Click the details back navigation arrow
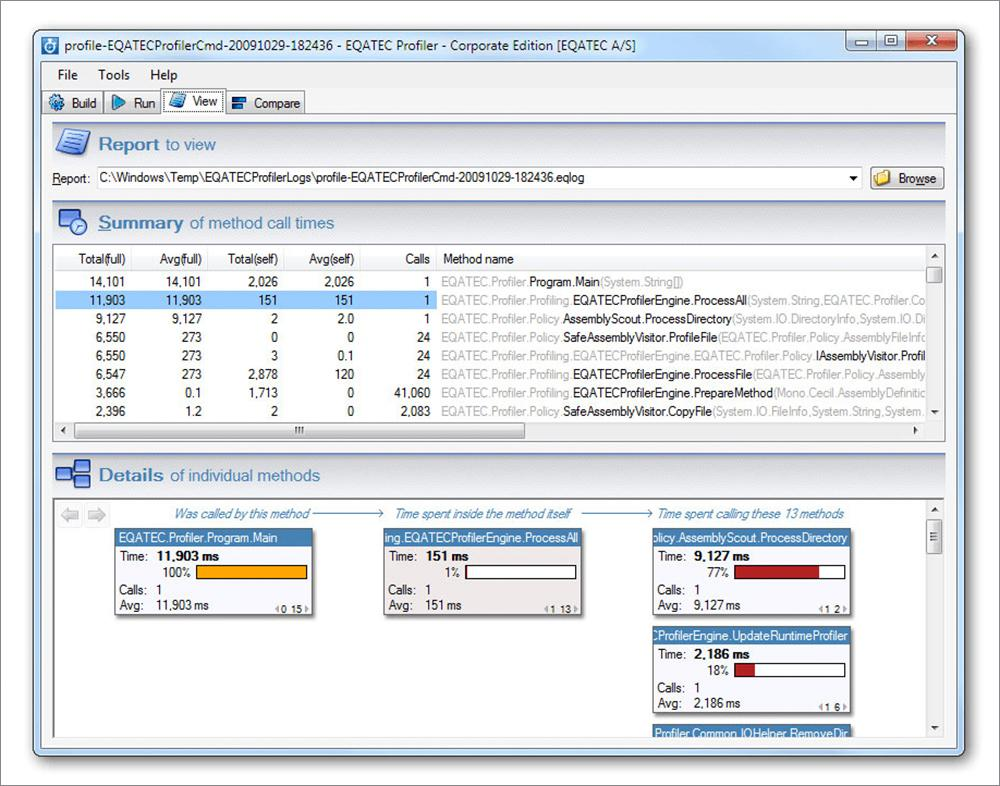The height and width of the screenshot is (786, 1000). [70, 514]
